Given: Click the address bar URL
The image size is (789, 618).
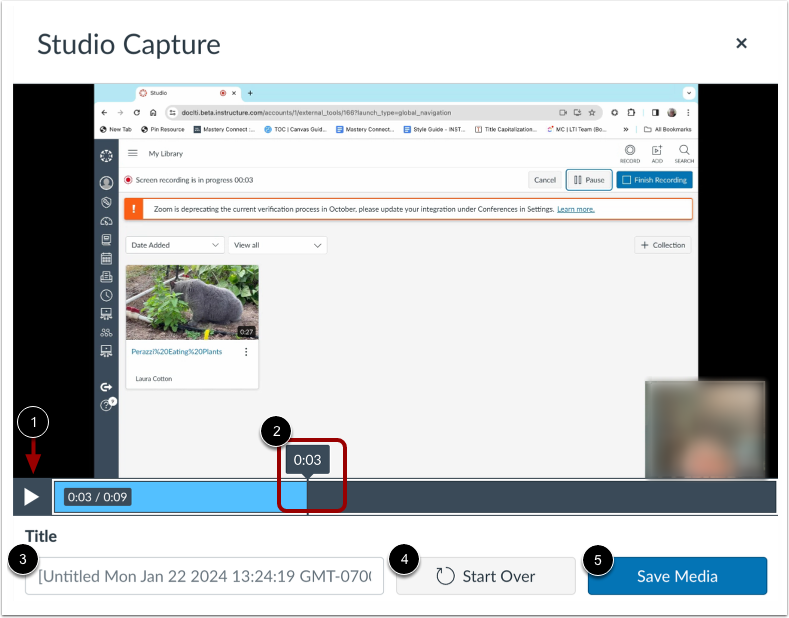Looking at the screenshot, I should 316,113.
